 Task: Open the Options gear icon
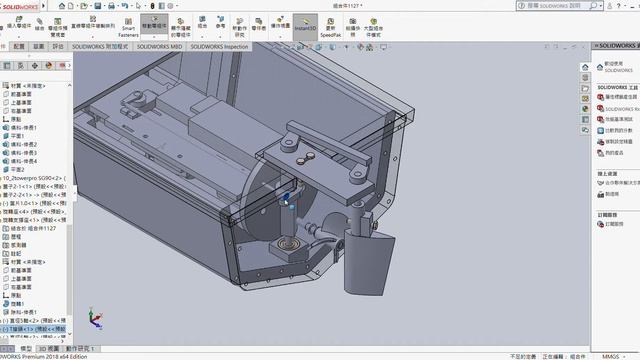pos(171,6)
